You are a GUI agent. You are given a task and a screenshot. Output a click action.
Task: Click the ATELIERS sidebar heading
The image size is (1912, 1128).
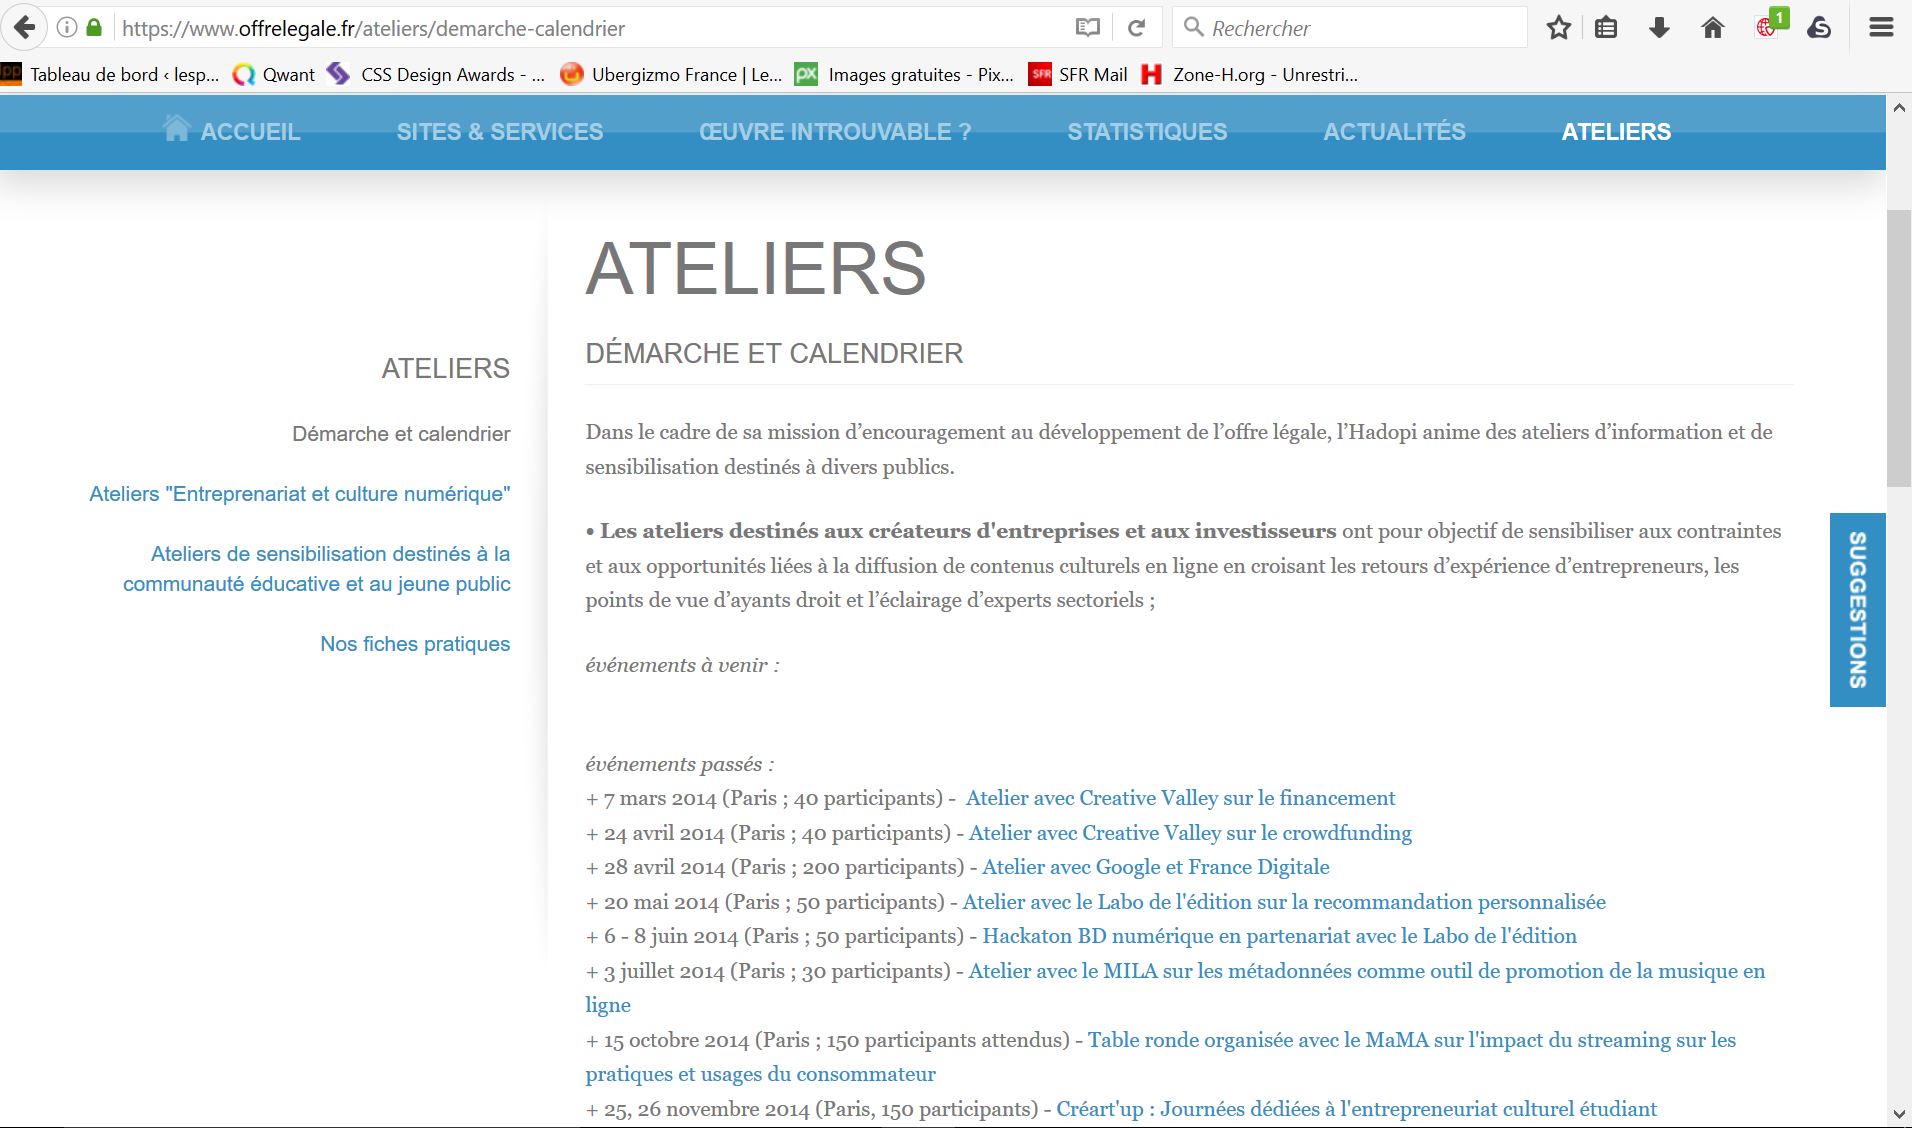pyautogui.click(x=446, y=368)
